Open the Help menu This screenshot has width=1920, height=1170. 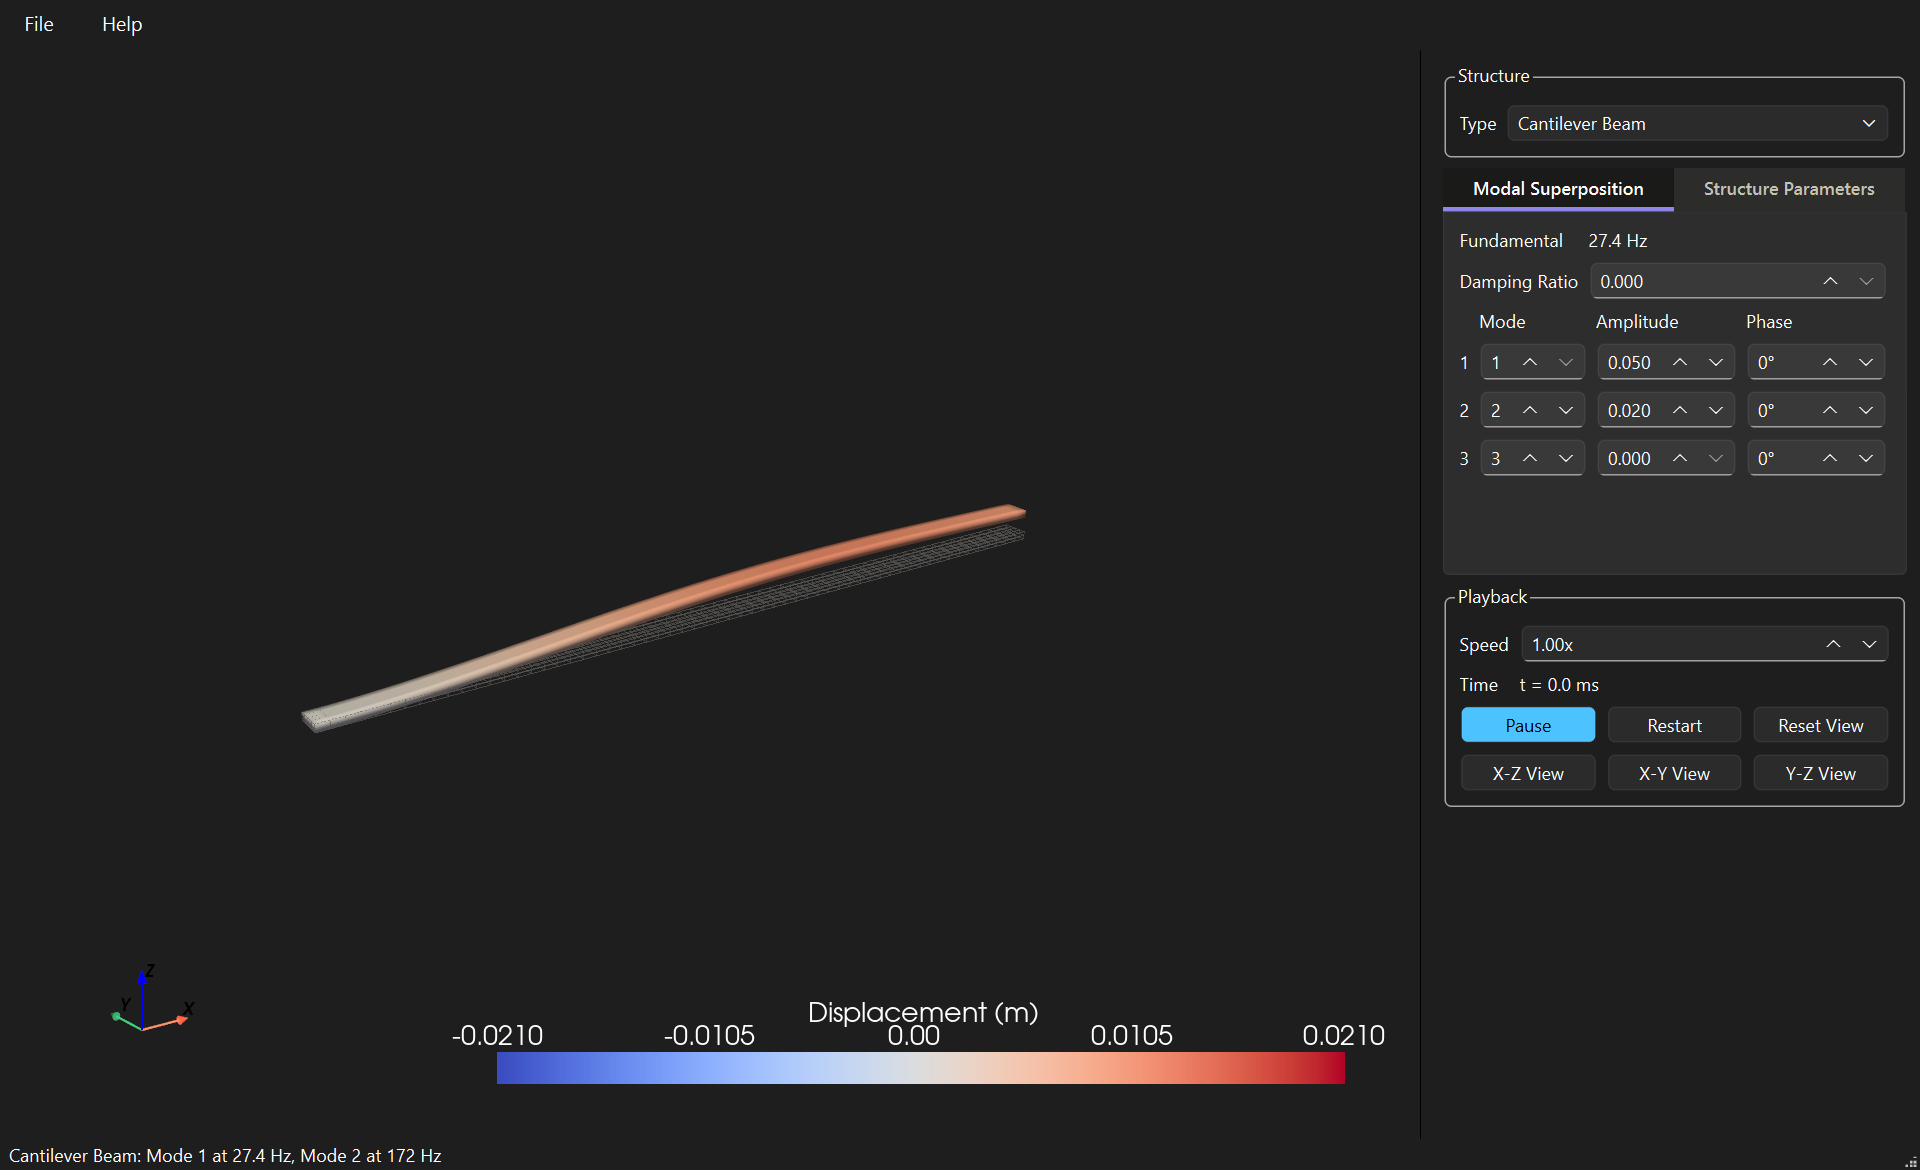(x=122, y=24)
